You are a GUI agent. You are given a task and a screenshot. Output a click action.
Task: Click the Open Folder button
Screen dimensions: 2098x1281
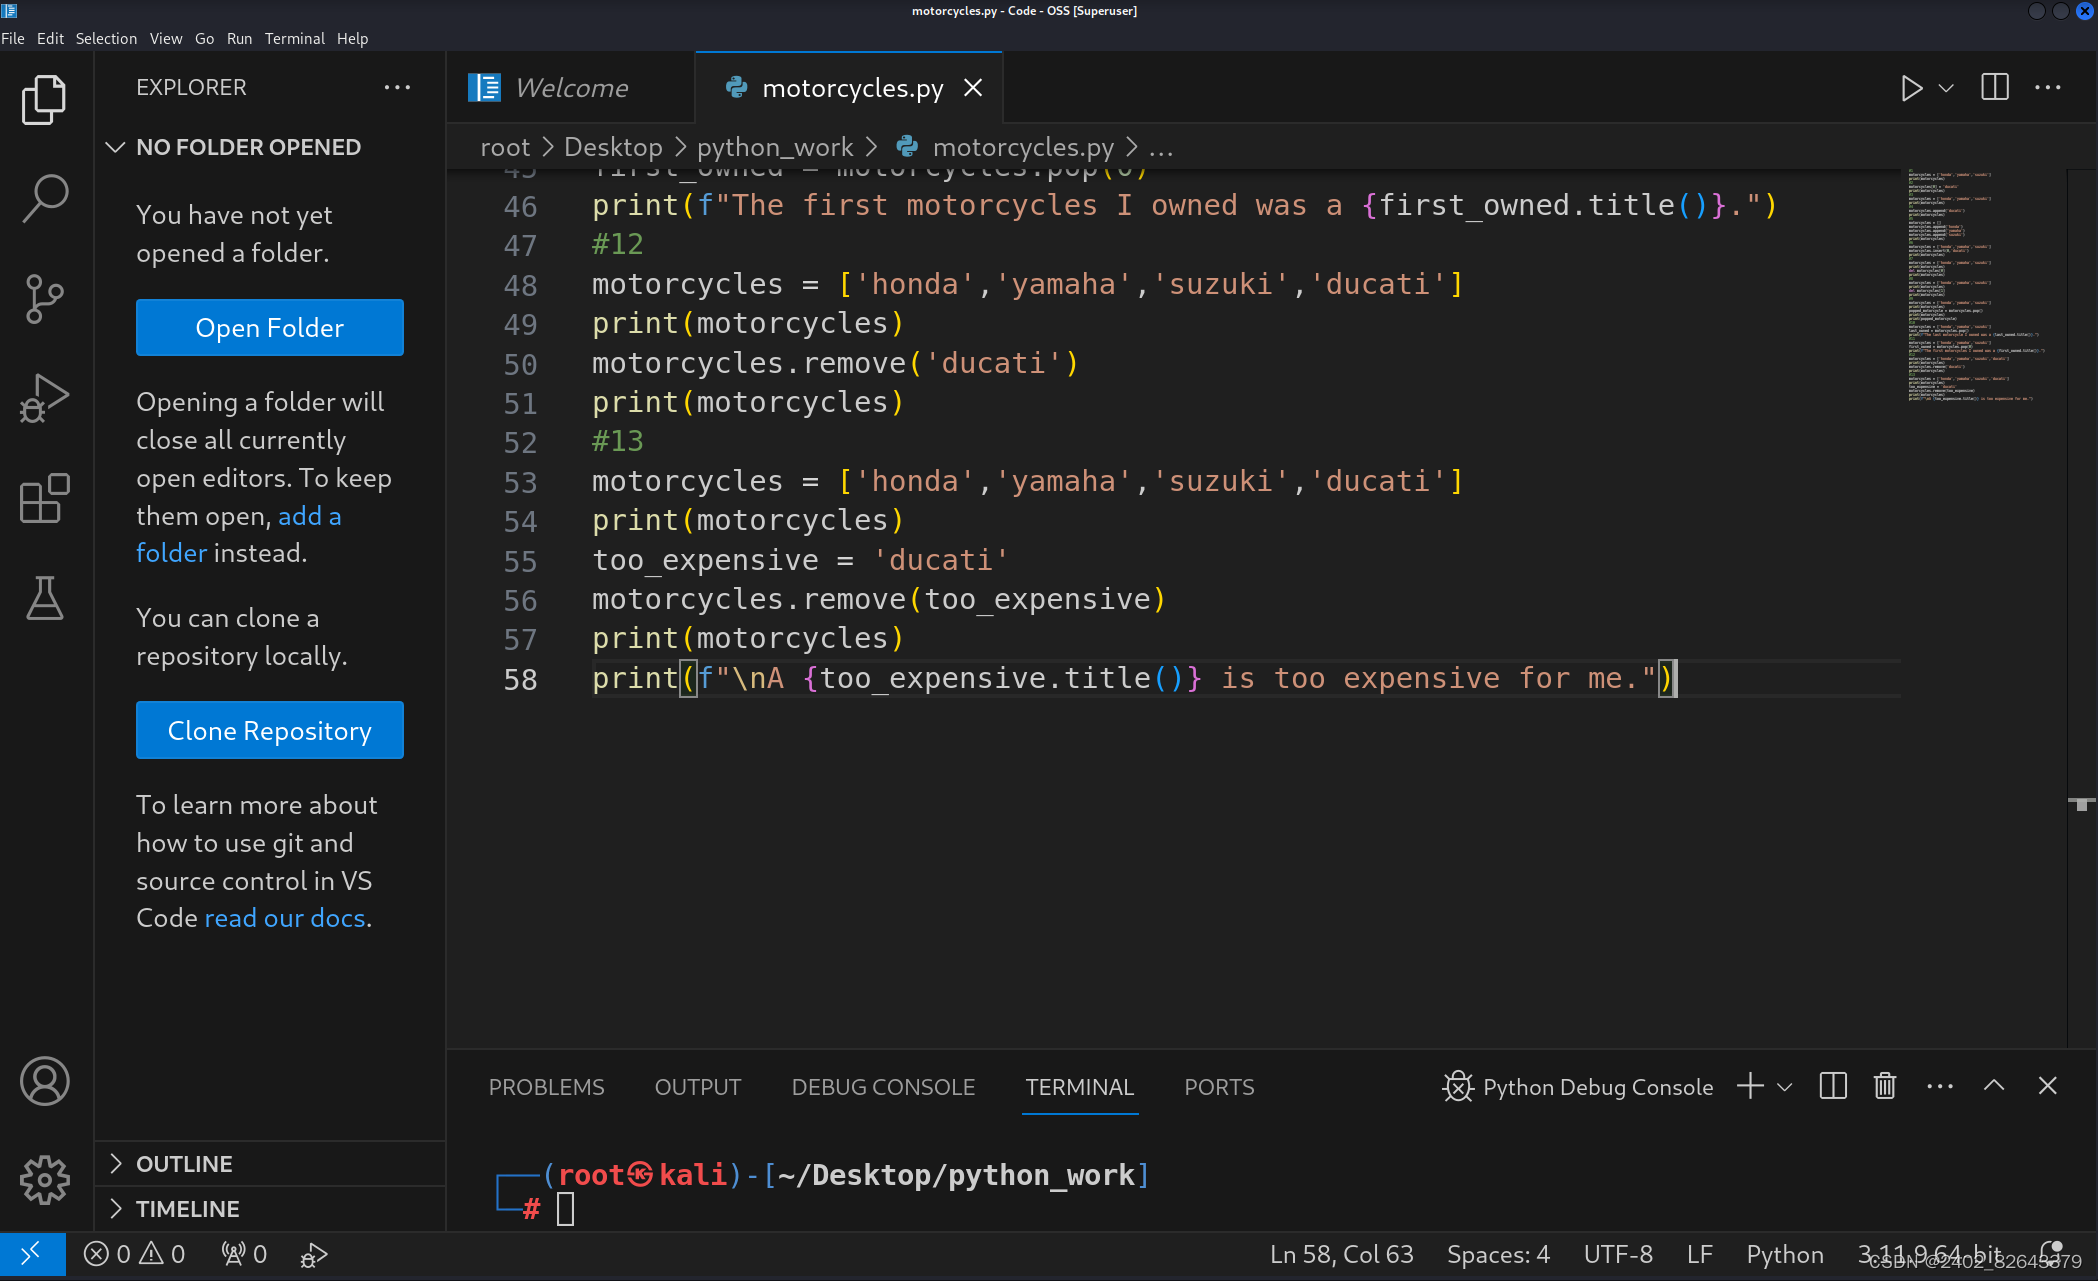pos(270,328)
